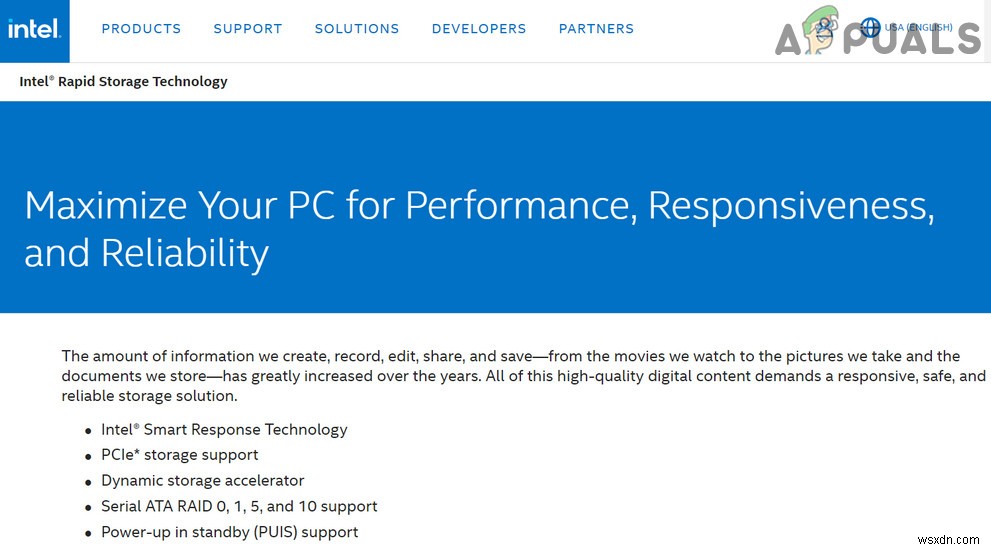
Task: Expand the DEVELOPERS navigation menu
Action: [479, 29]
